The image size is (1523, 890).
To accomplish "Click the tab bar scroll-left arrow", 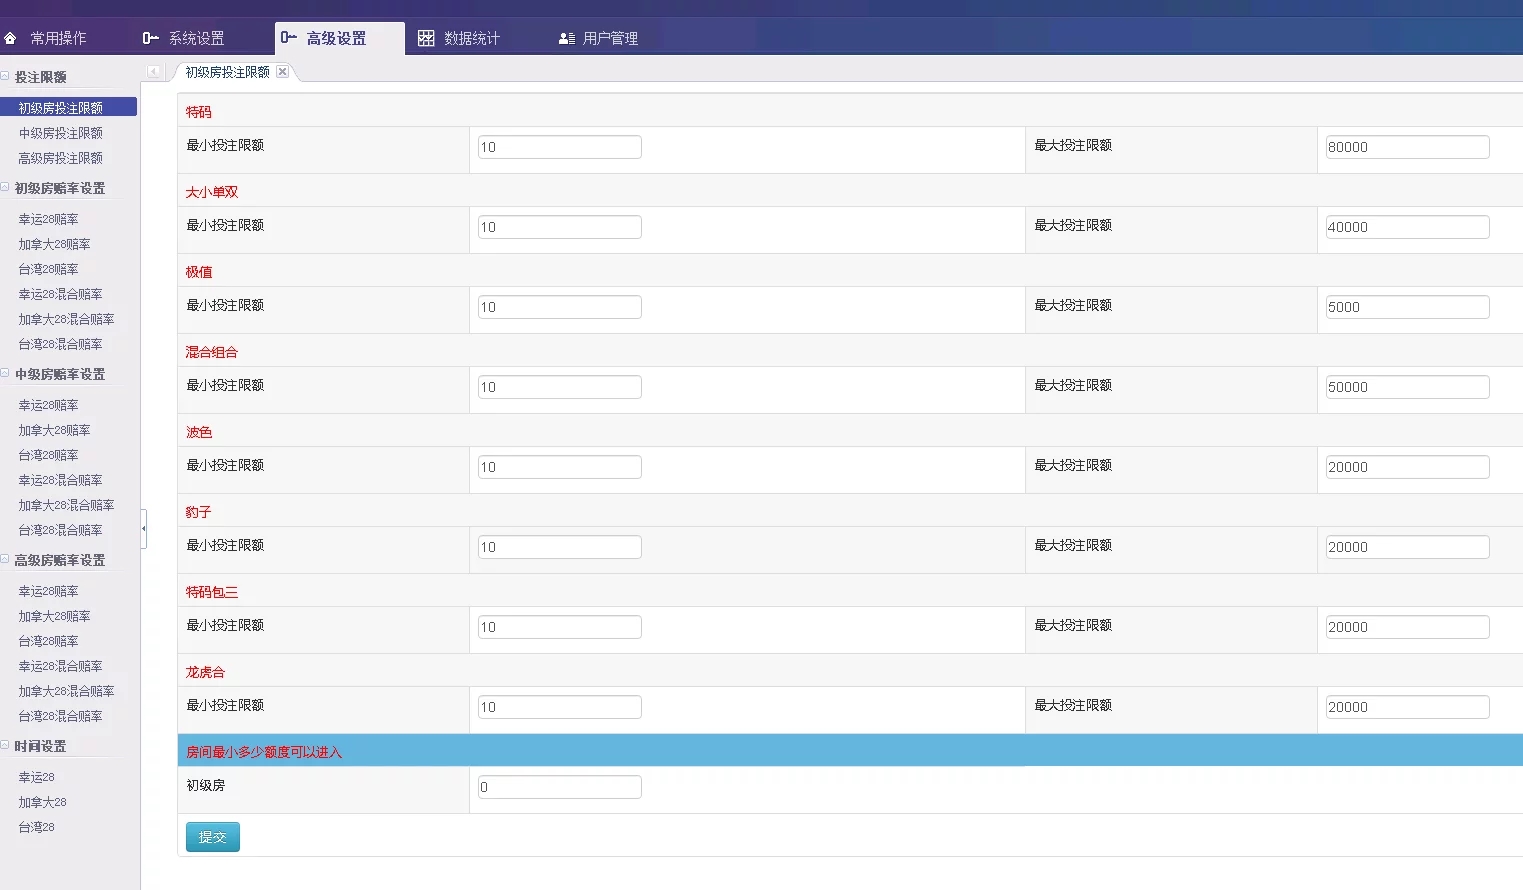I will click(153, 71).
